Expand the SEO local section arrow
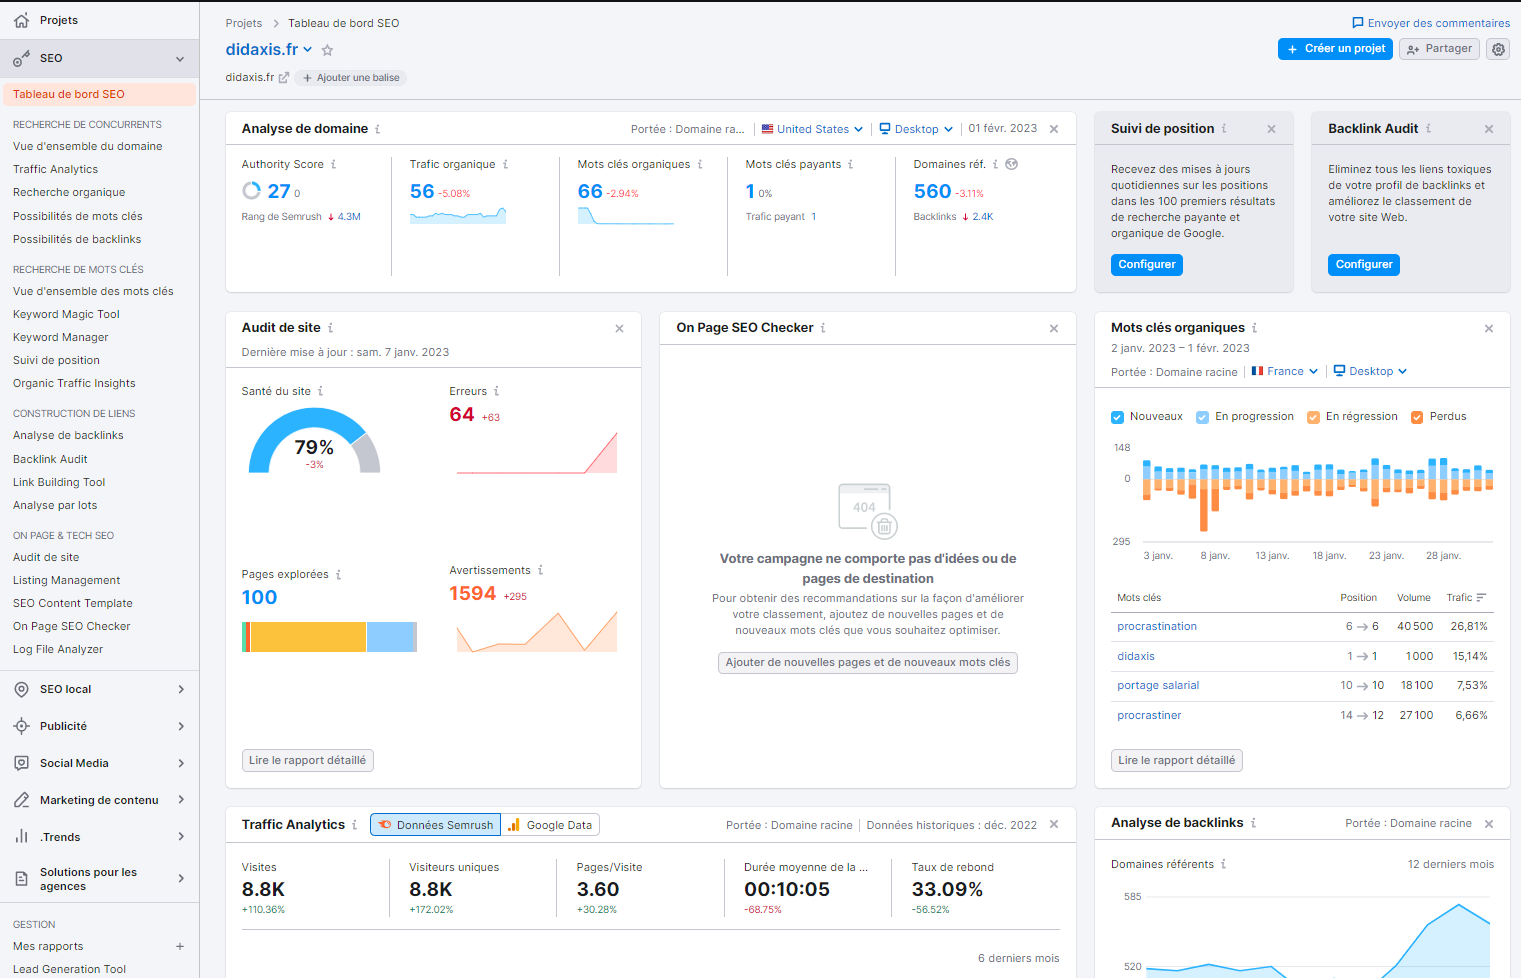 (x=181, y=689)
